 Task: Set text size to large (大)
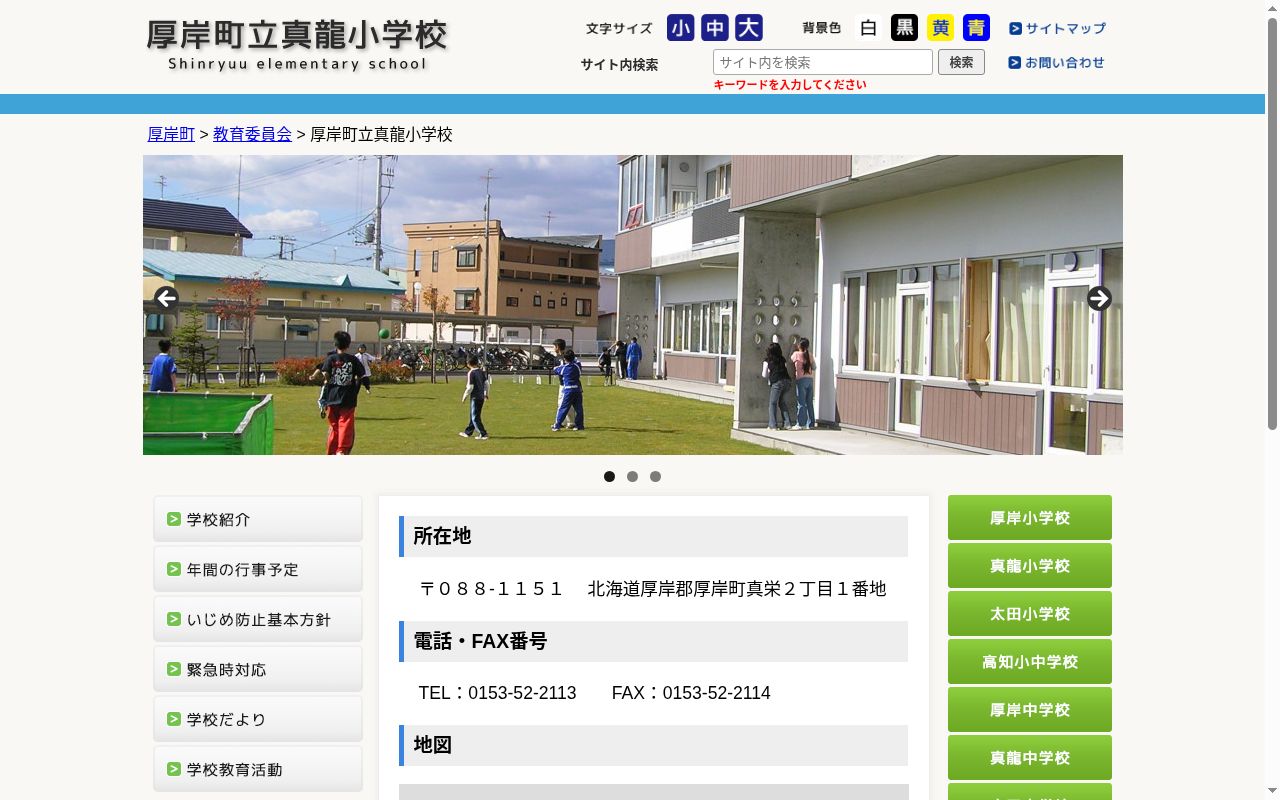(x=749, y=28)
